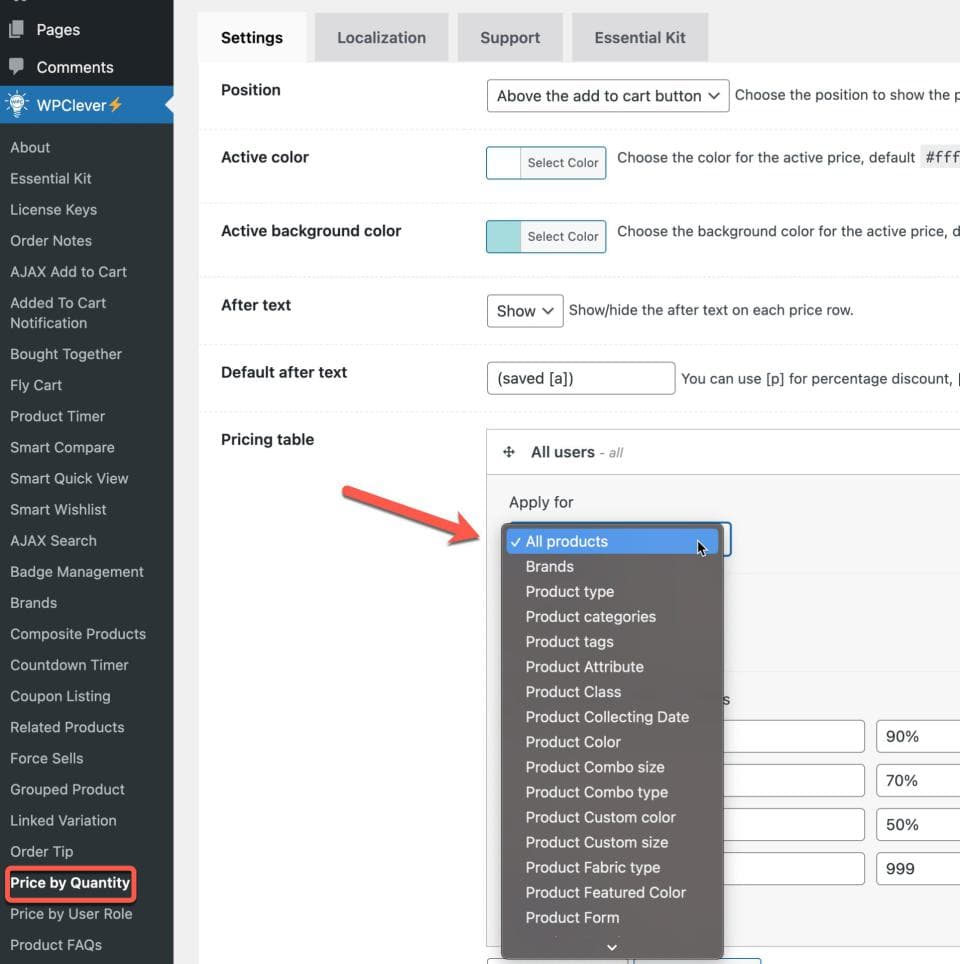
Task: Open Bought Together in sidebar
Action: (66, 354)
